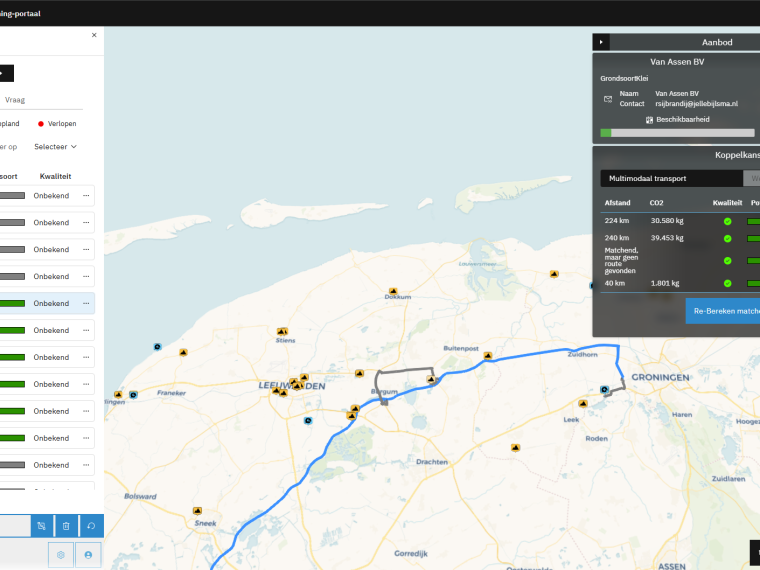Click the 1.801 kg CO2 value
The height and width of the screenshot is (570, 760).
665,283
